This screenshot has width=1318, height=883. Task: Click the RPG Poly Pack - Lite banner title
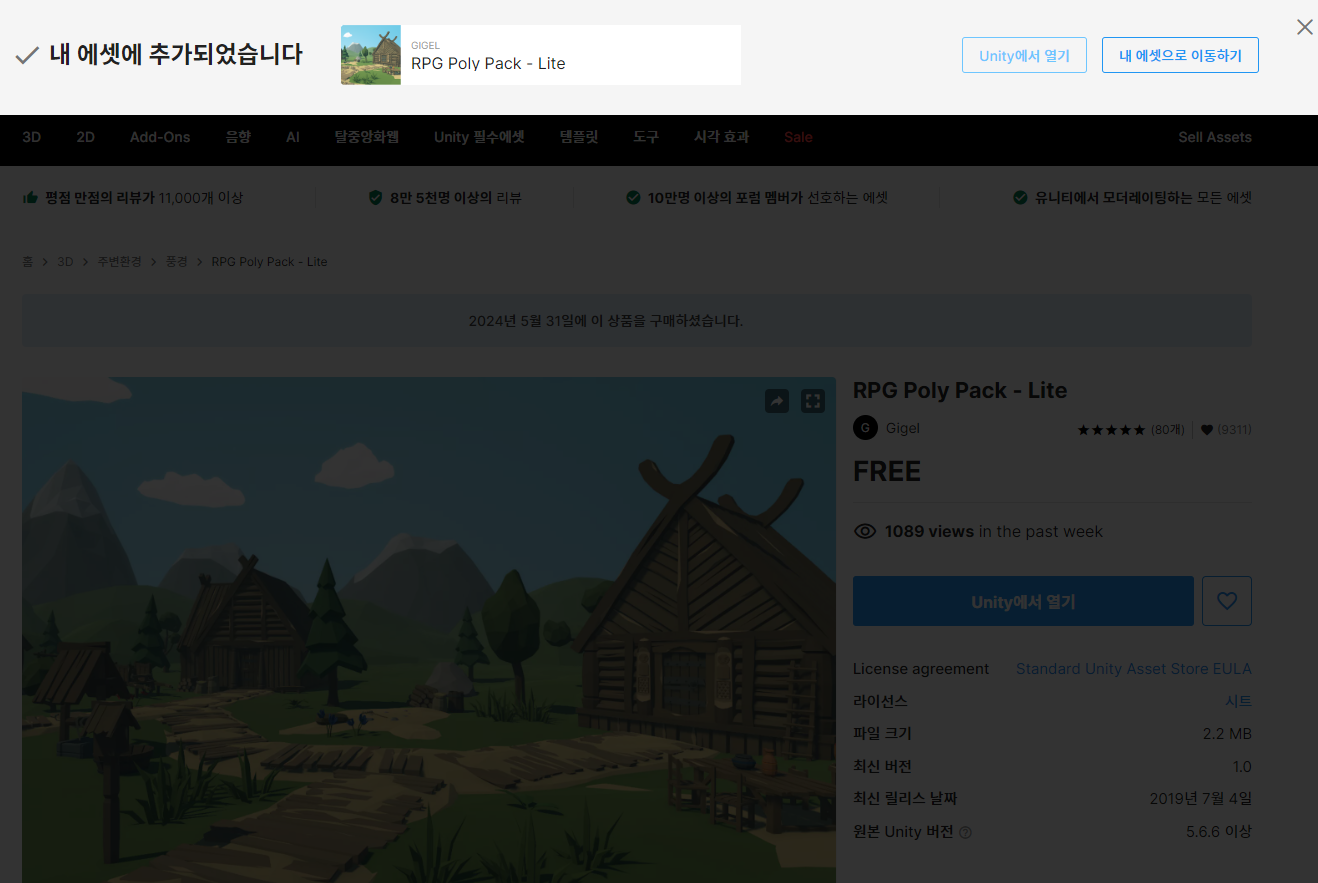point(488,63)
